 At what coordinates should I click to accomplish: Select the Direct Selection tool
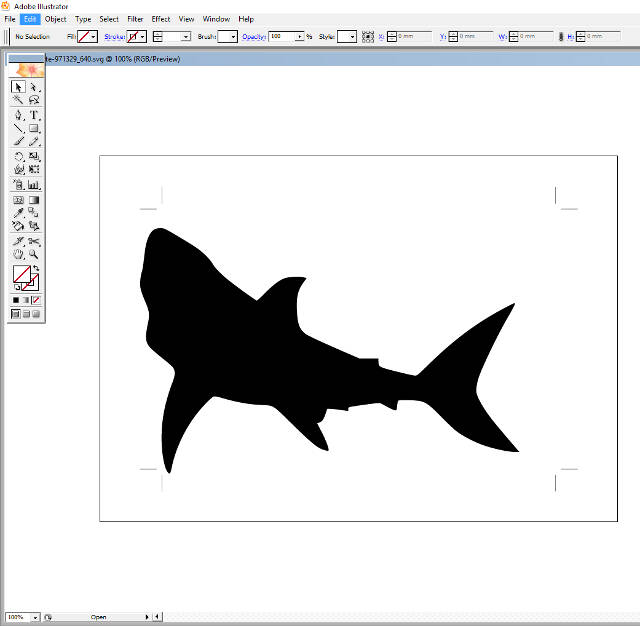(x=34, y=87)
